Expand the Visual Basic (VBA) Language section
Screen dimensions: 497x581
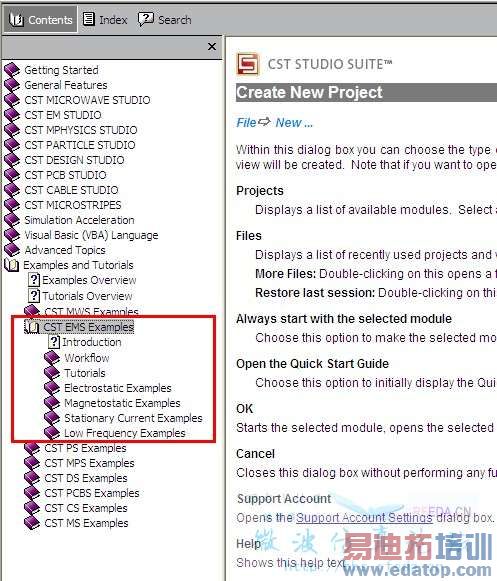91,235
